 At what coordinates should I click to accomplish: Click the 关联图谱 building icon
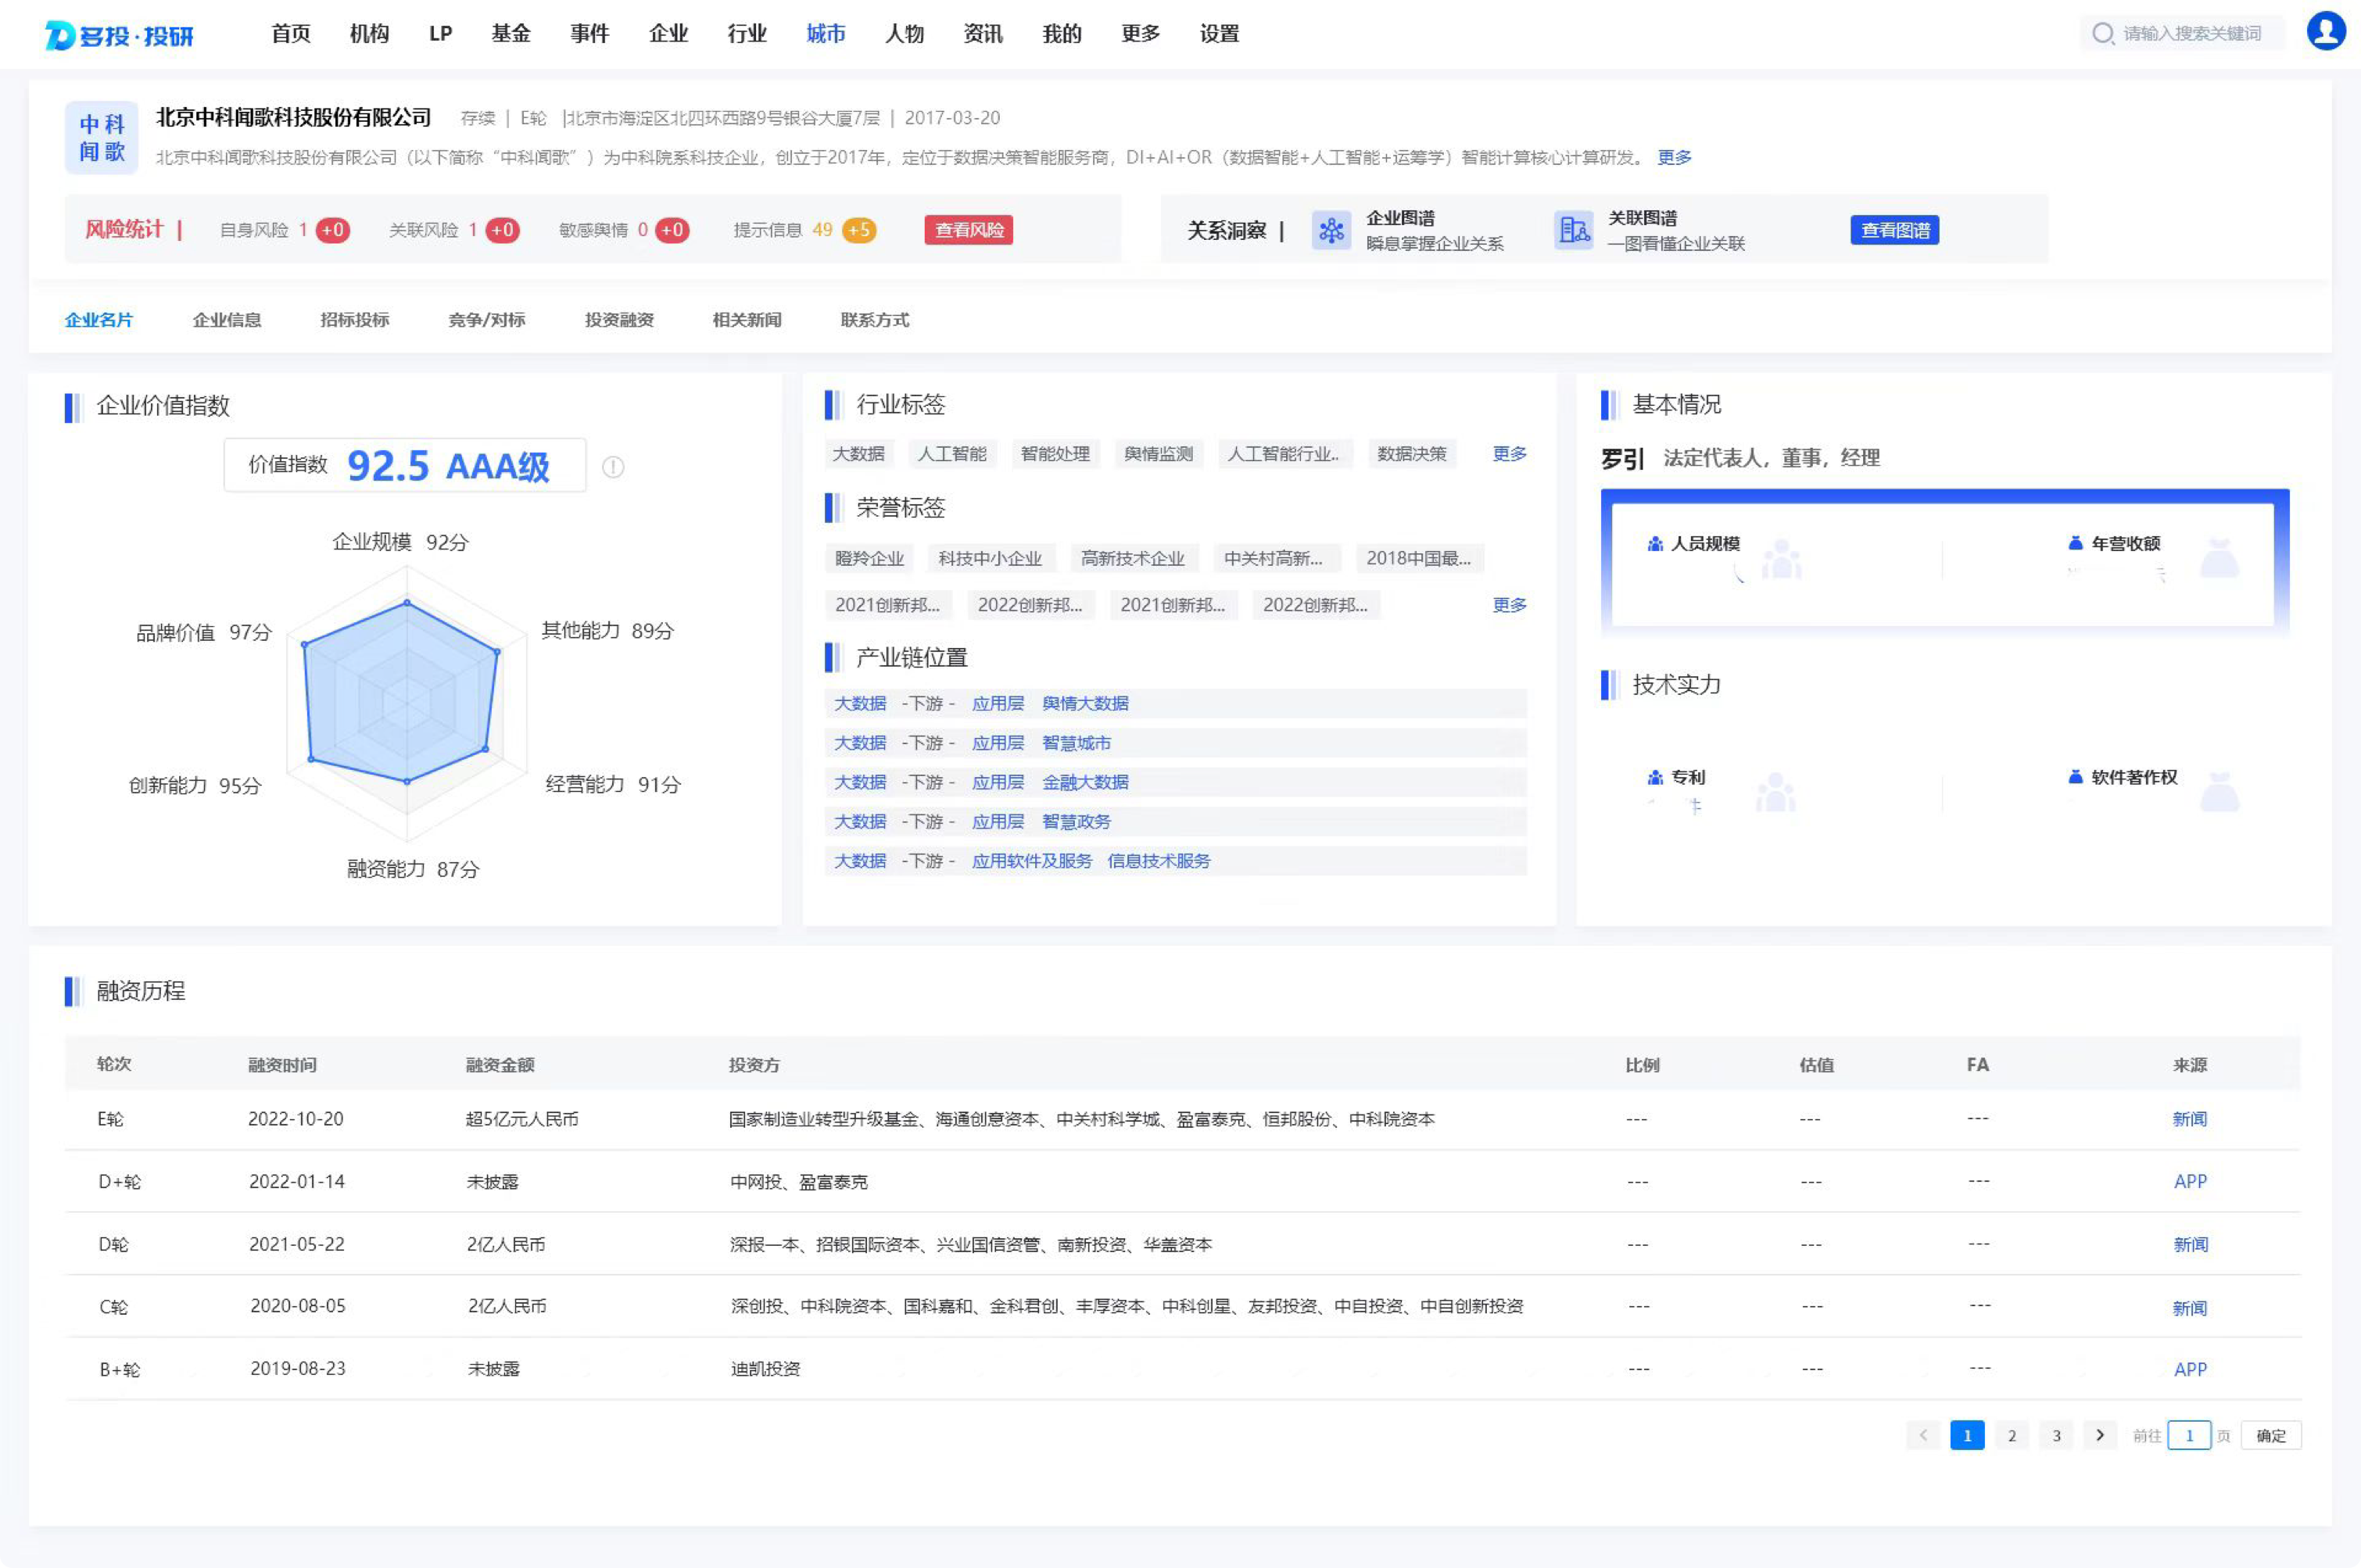(x=1573, y=230)
